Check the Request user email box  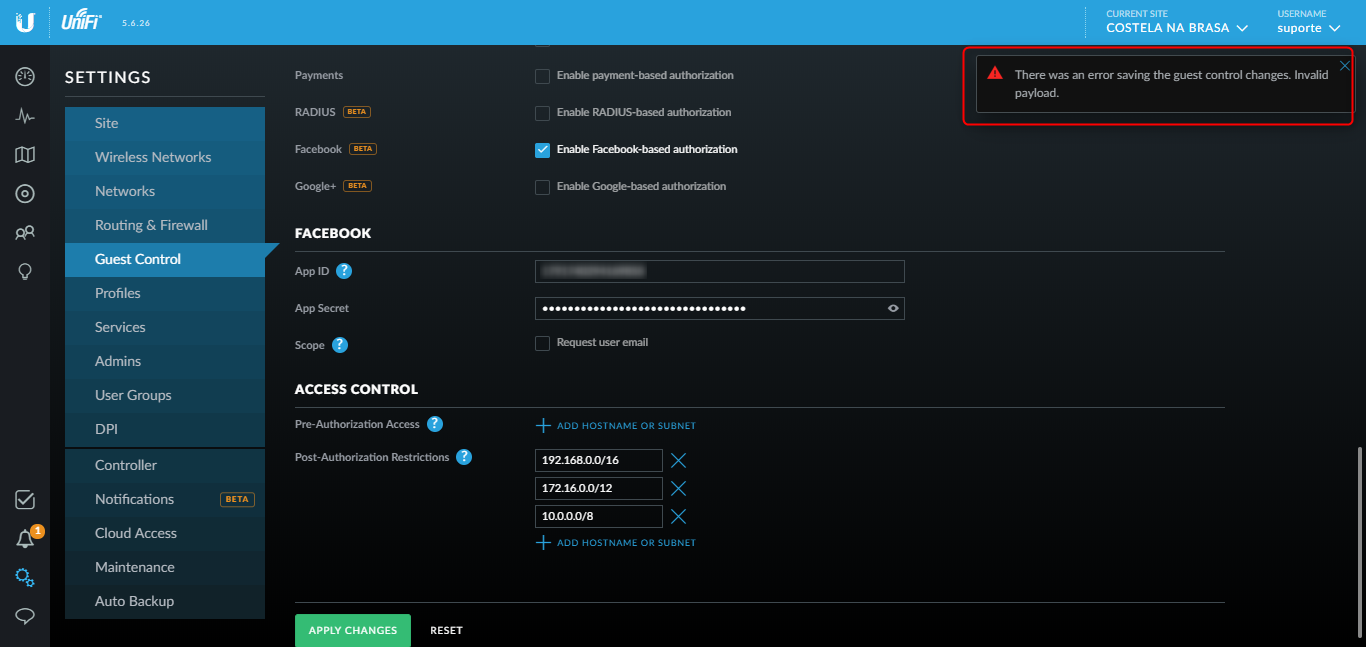click(x=542, y=343)
